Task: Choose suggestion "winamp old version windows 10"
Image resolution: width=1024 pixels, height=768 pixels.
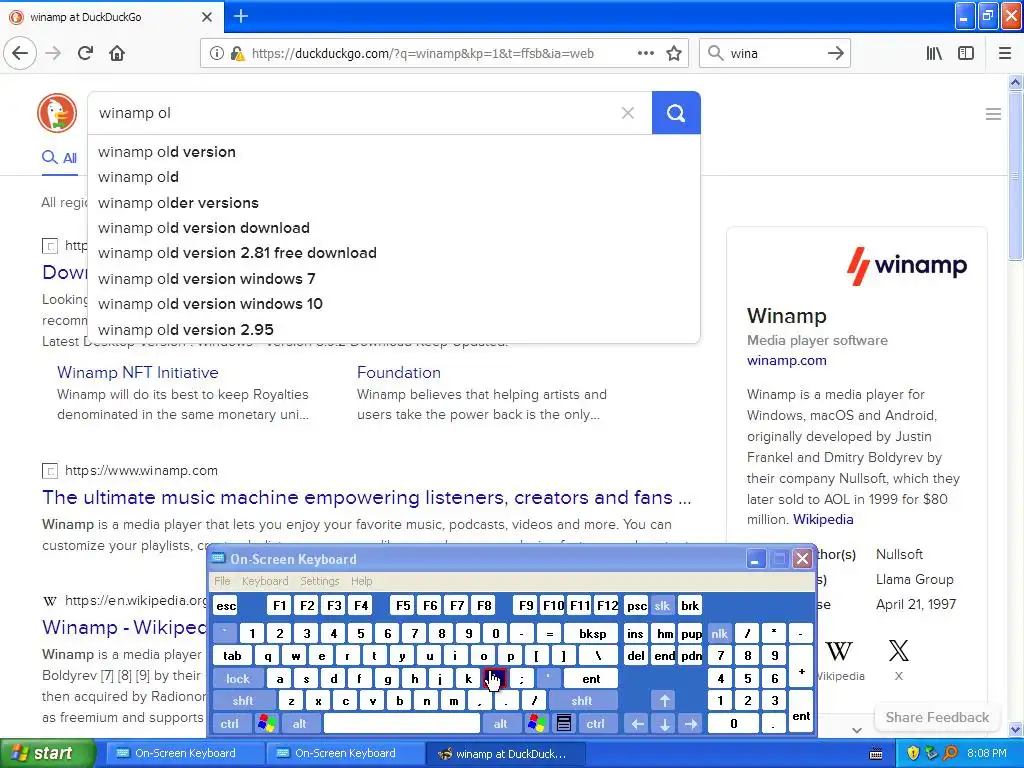Action: pyautogui.click(x=394, y=304)
